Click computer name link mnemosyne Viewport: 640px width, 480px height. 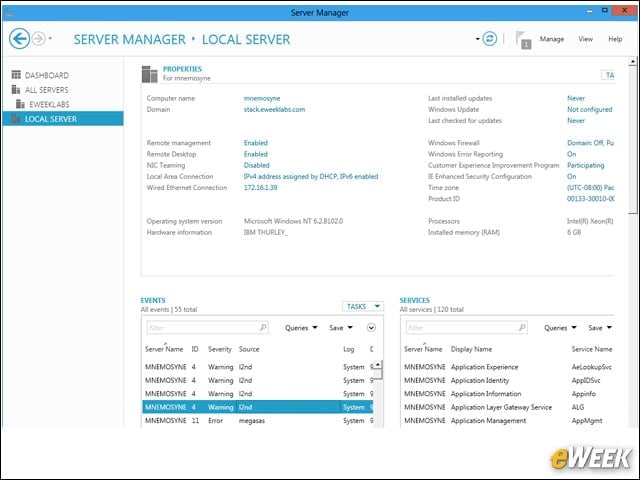(262, 98)
